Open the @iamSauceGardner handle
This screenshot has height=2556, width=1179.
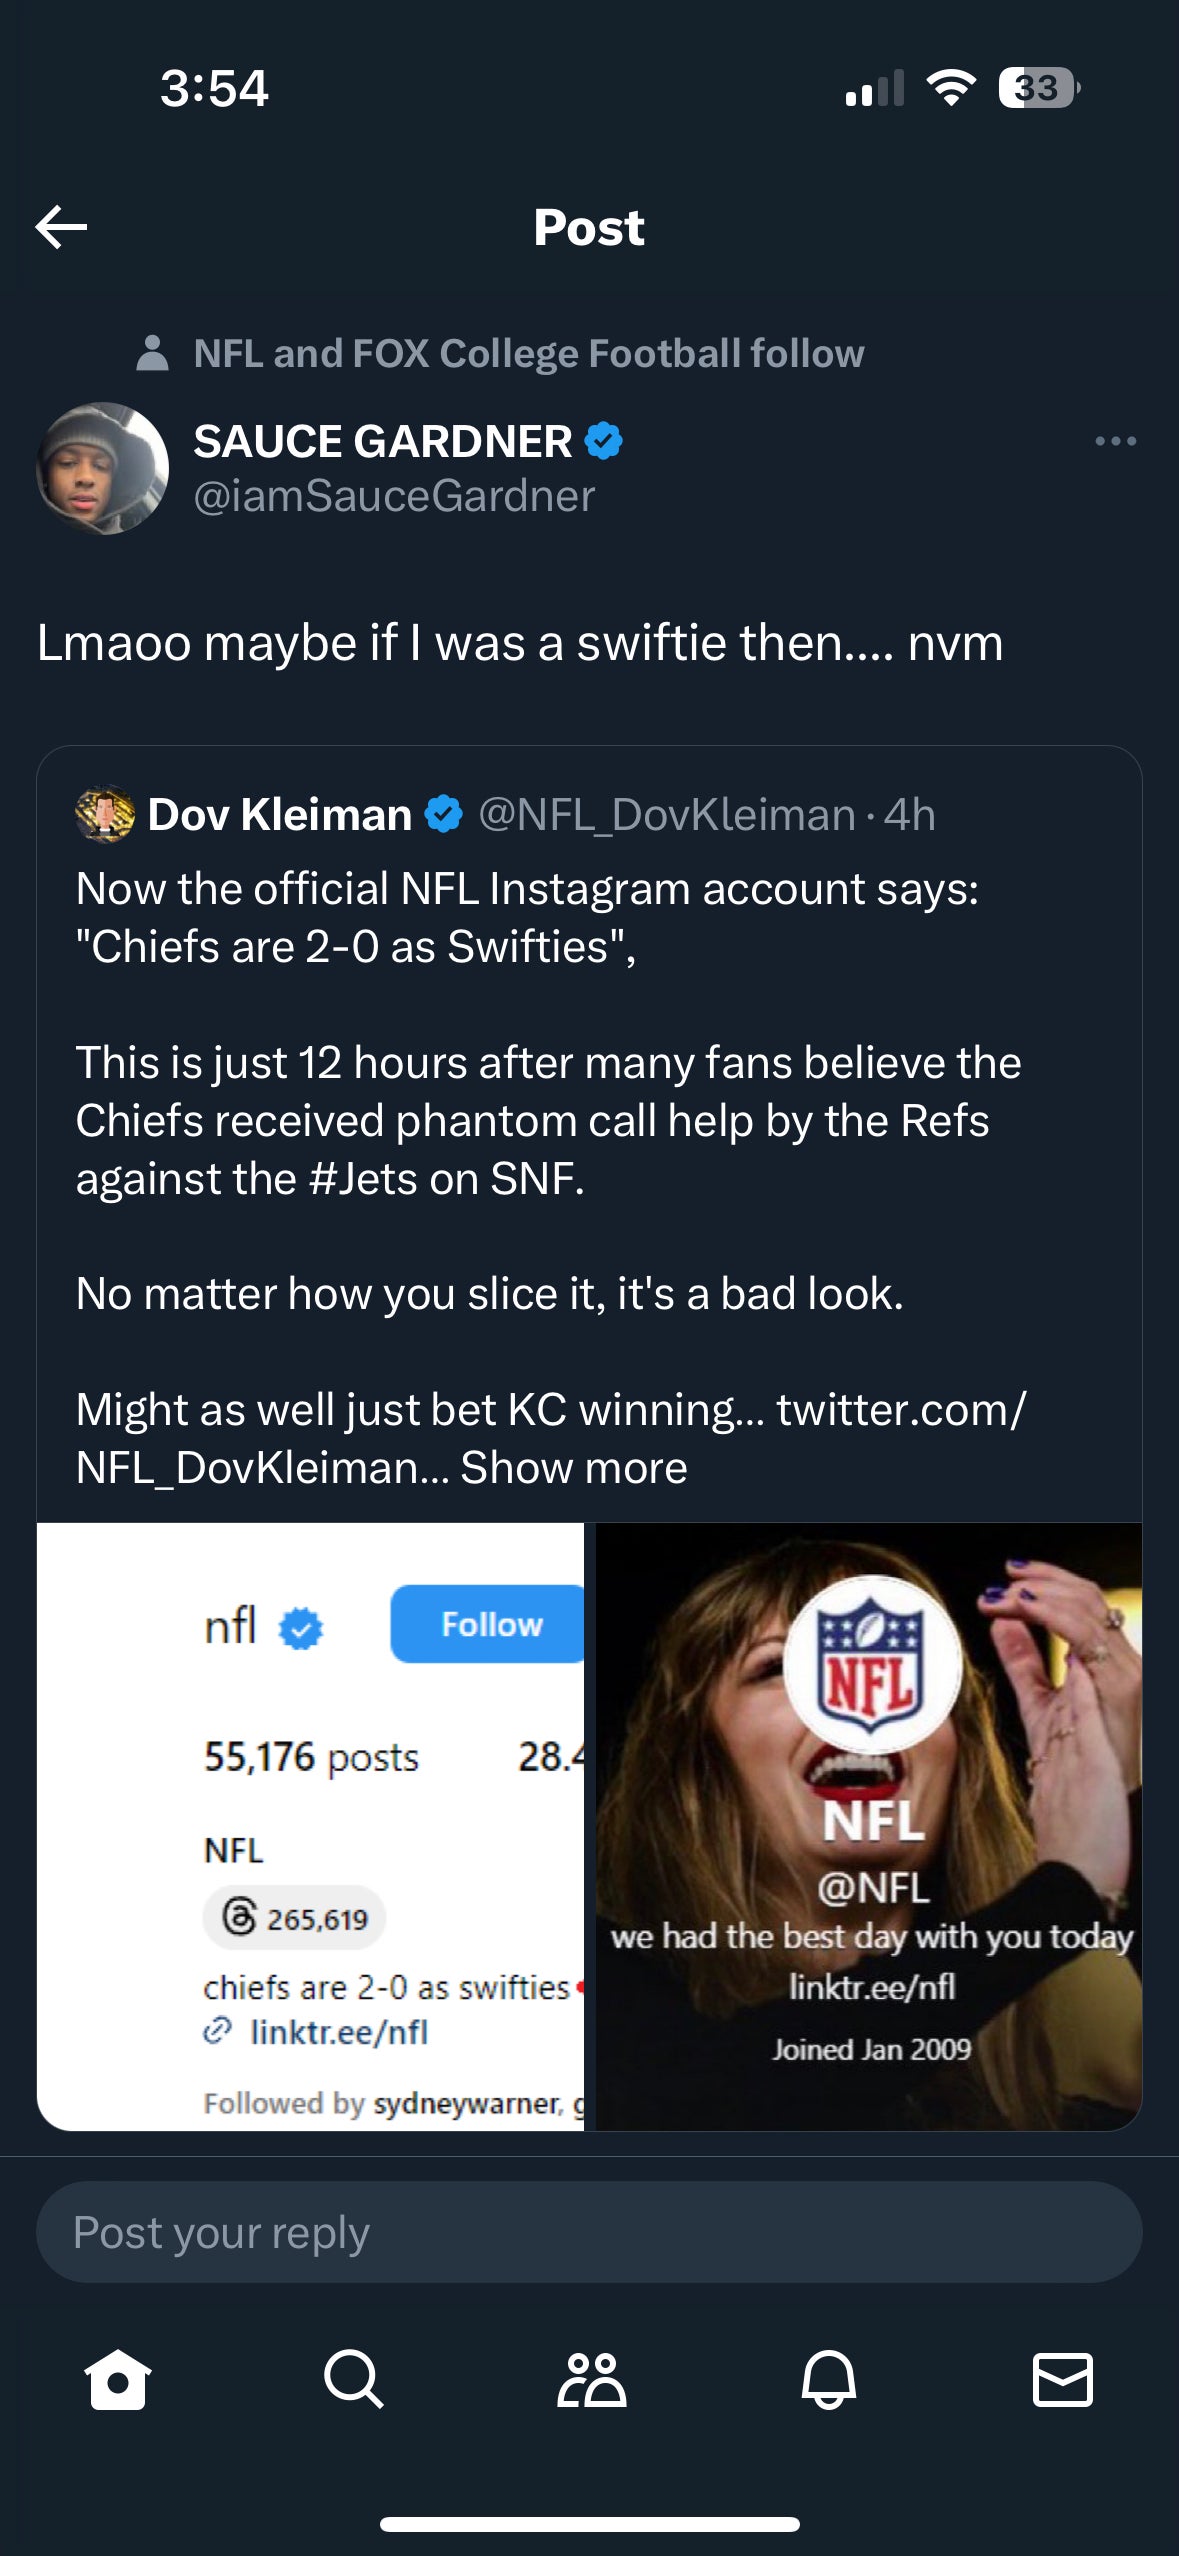click(x=394, y=496)
